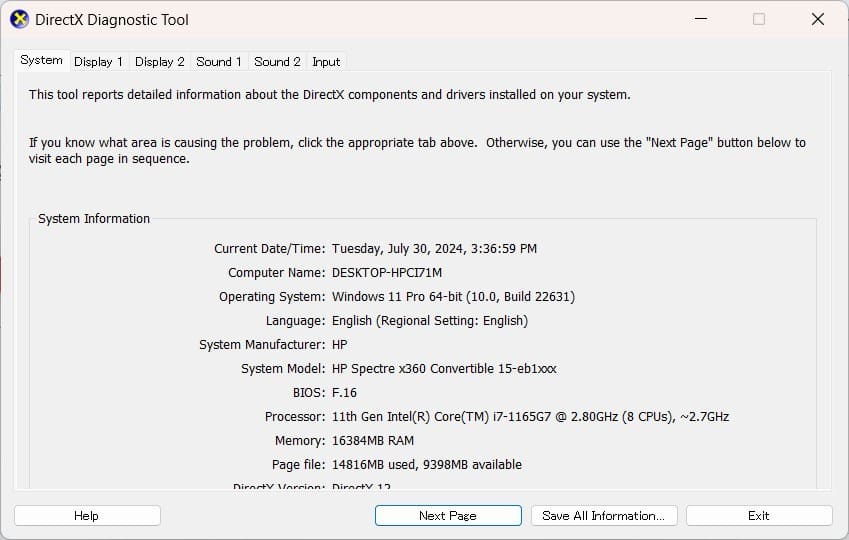
Task: Click the 'Computer Name:' label
Action: (x=277, y=272)
